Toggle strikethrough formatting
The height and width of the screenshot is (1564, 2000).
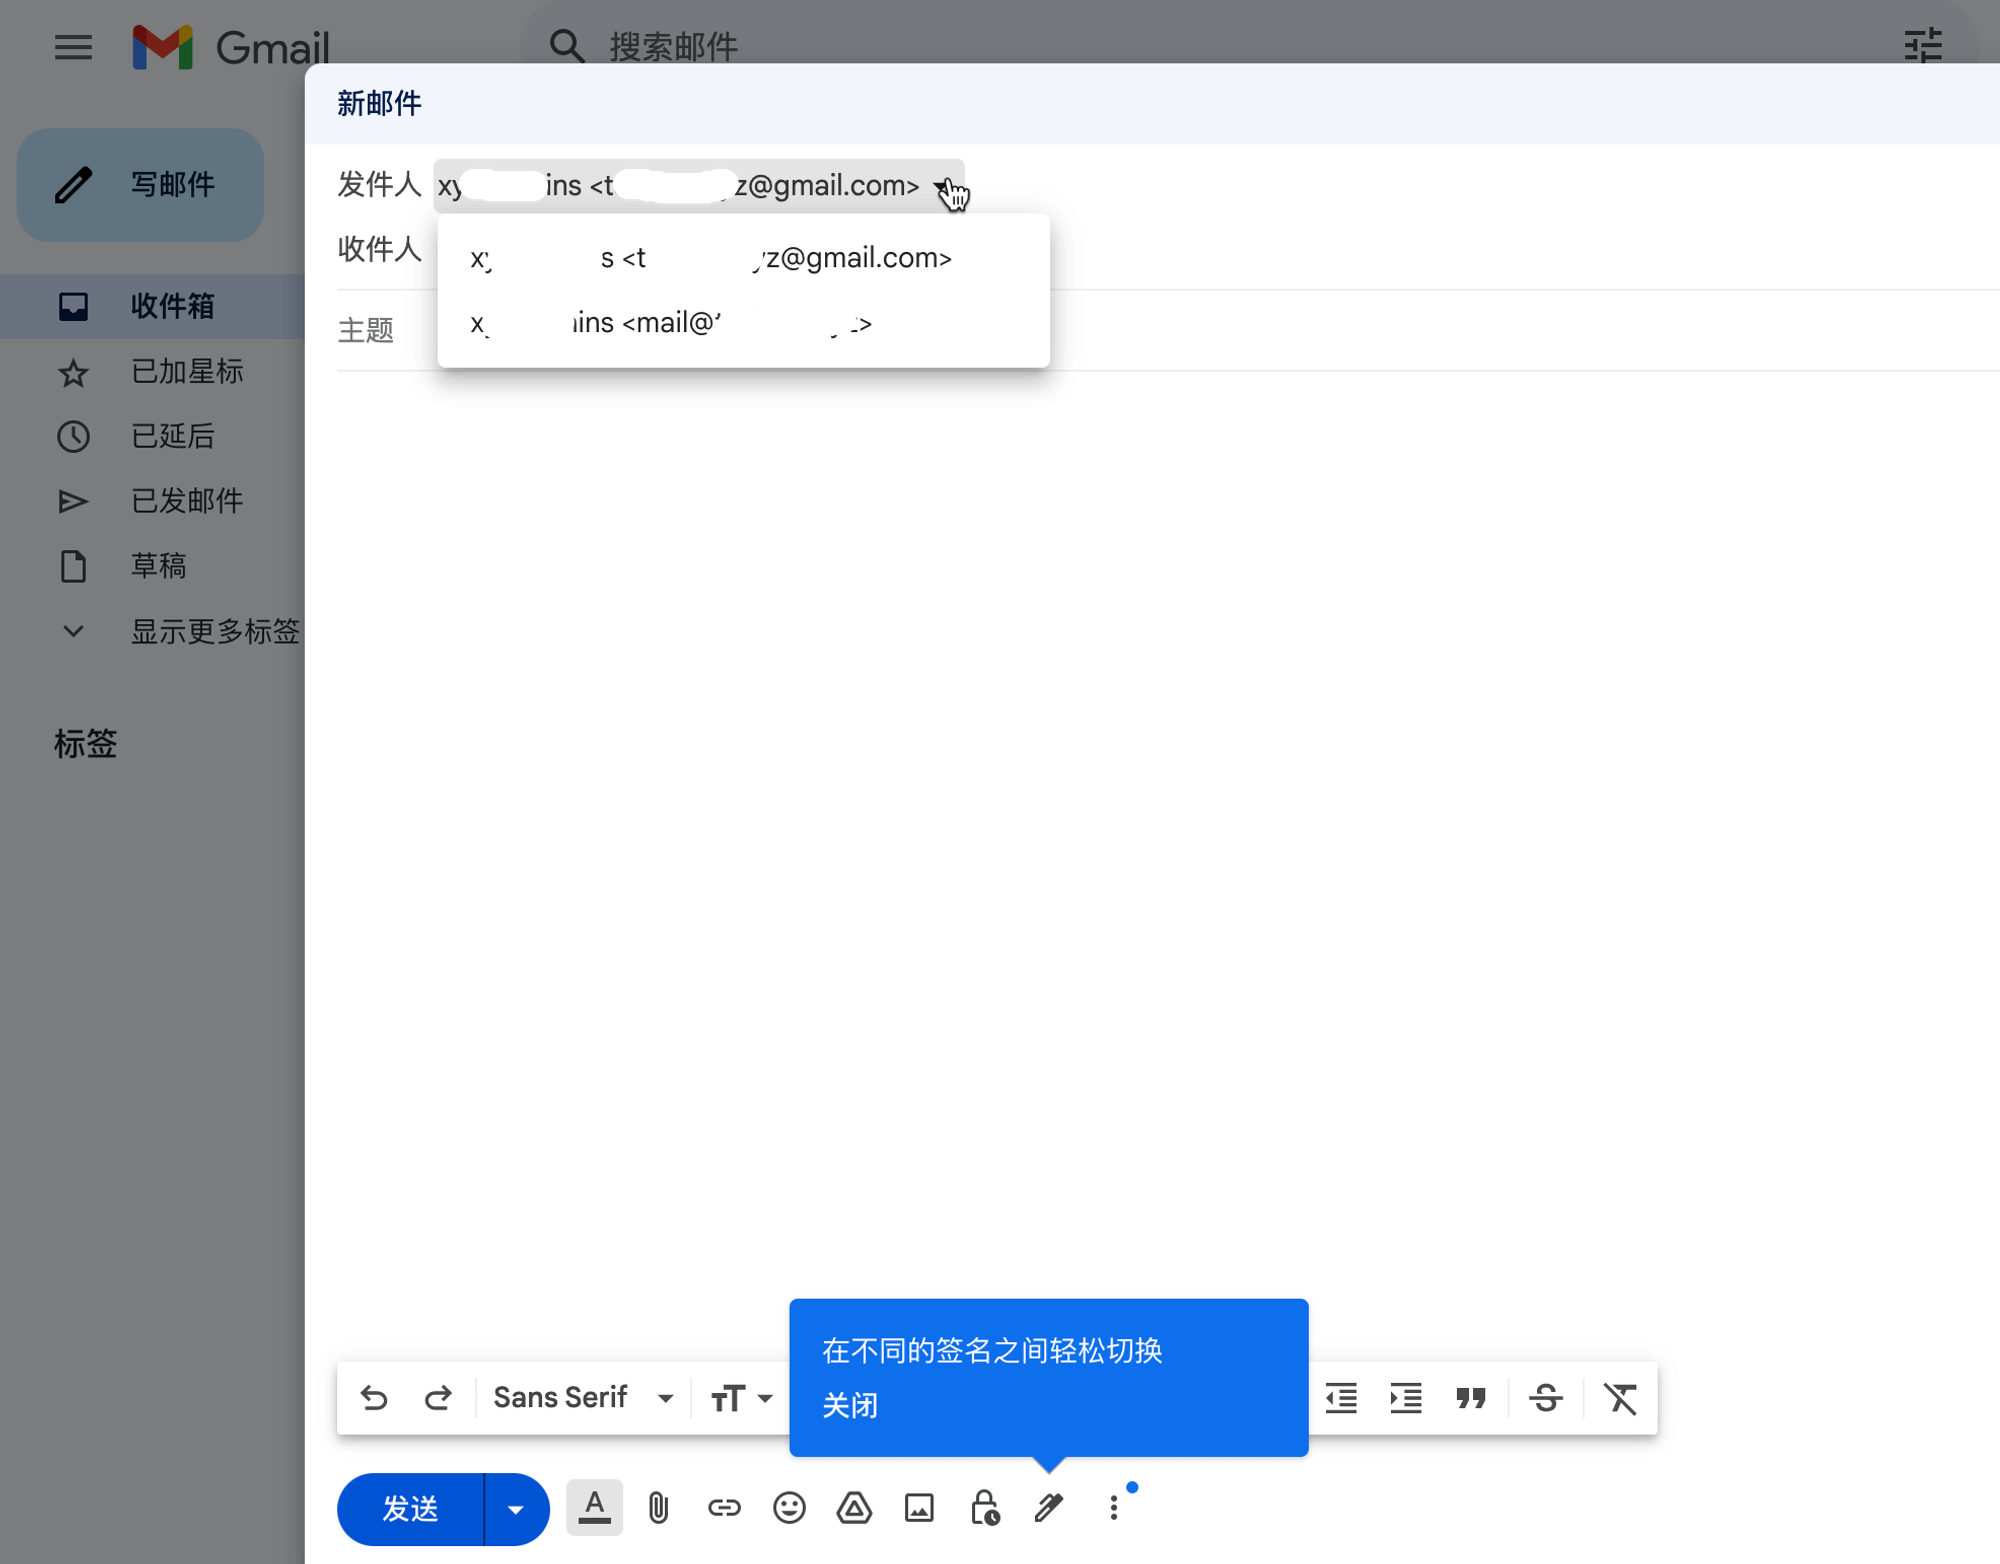(x=1546, y=1398)
